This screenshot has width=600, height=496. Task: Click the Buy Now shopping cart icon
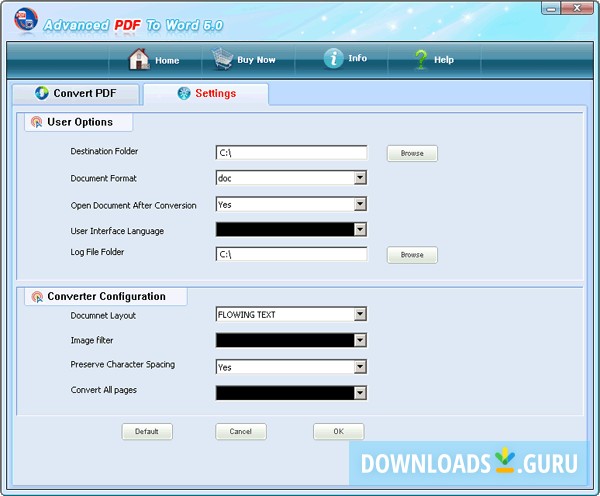click(x=222, y=59)
